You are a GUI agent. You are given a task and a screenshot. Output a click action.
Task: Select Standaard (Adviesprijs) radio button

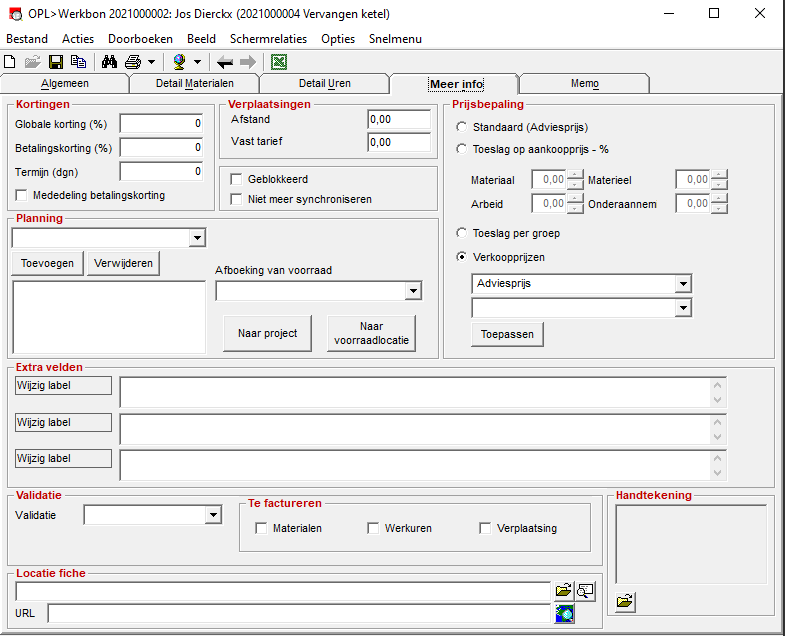pos(462,127)
